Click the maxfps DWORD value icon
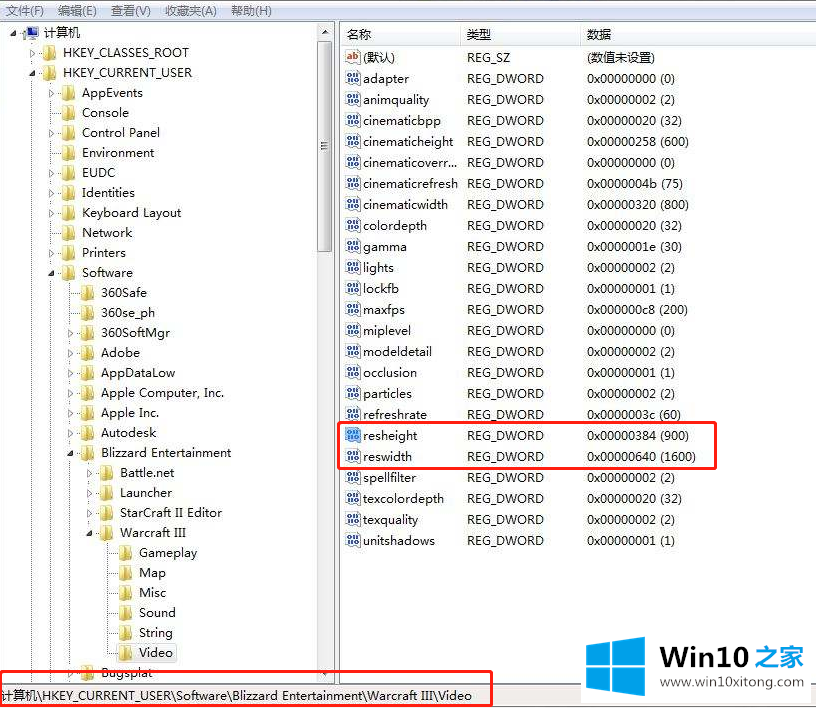Viewport: 816px width, 708px height. [x=353, y=309]
